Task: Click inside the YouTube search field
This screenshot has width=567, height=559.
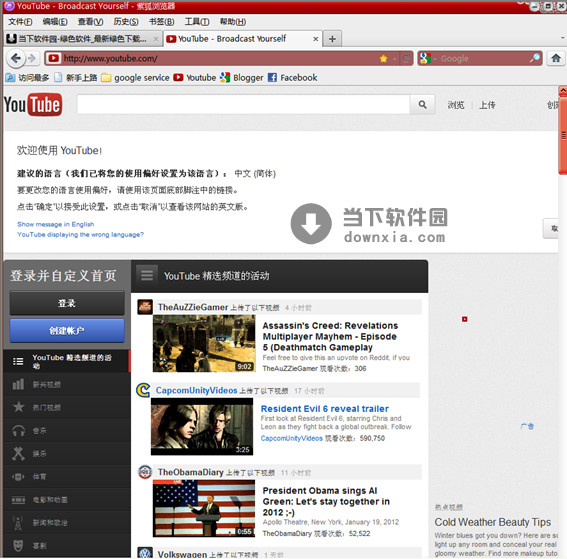Action: coord(243,104)
